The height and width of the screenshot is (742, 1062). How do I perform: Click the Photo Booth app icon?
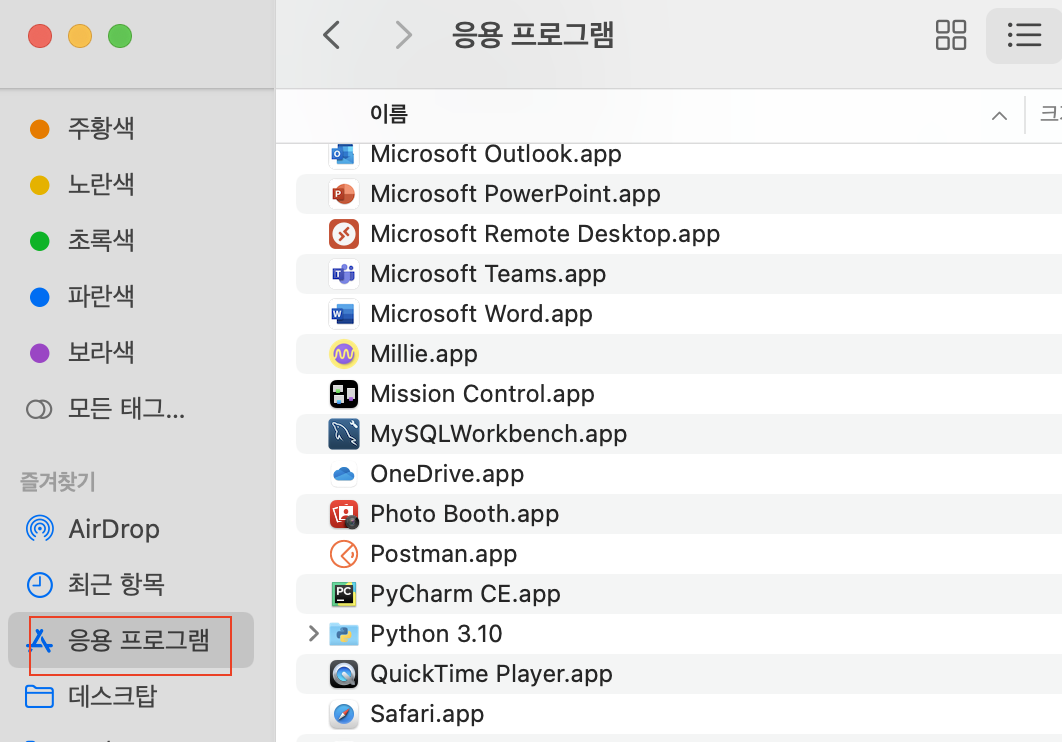click(x=343, y=514)
